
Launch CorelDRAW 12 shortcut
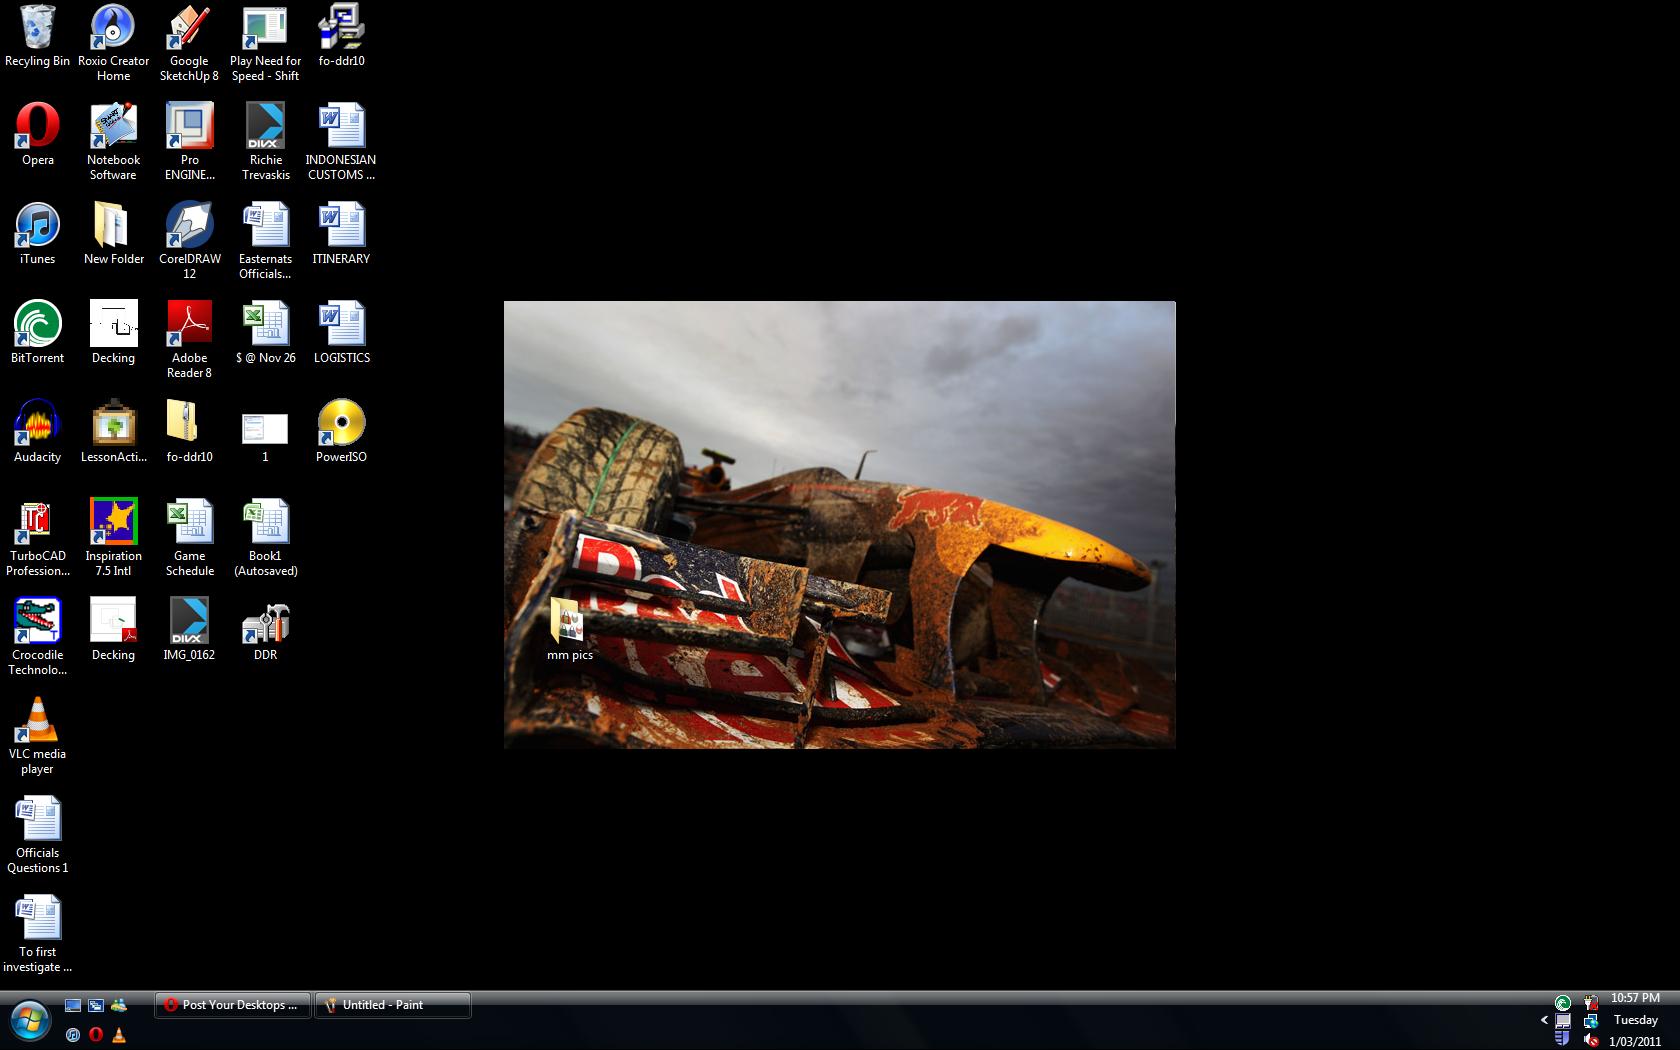(189, 241)
